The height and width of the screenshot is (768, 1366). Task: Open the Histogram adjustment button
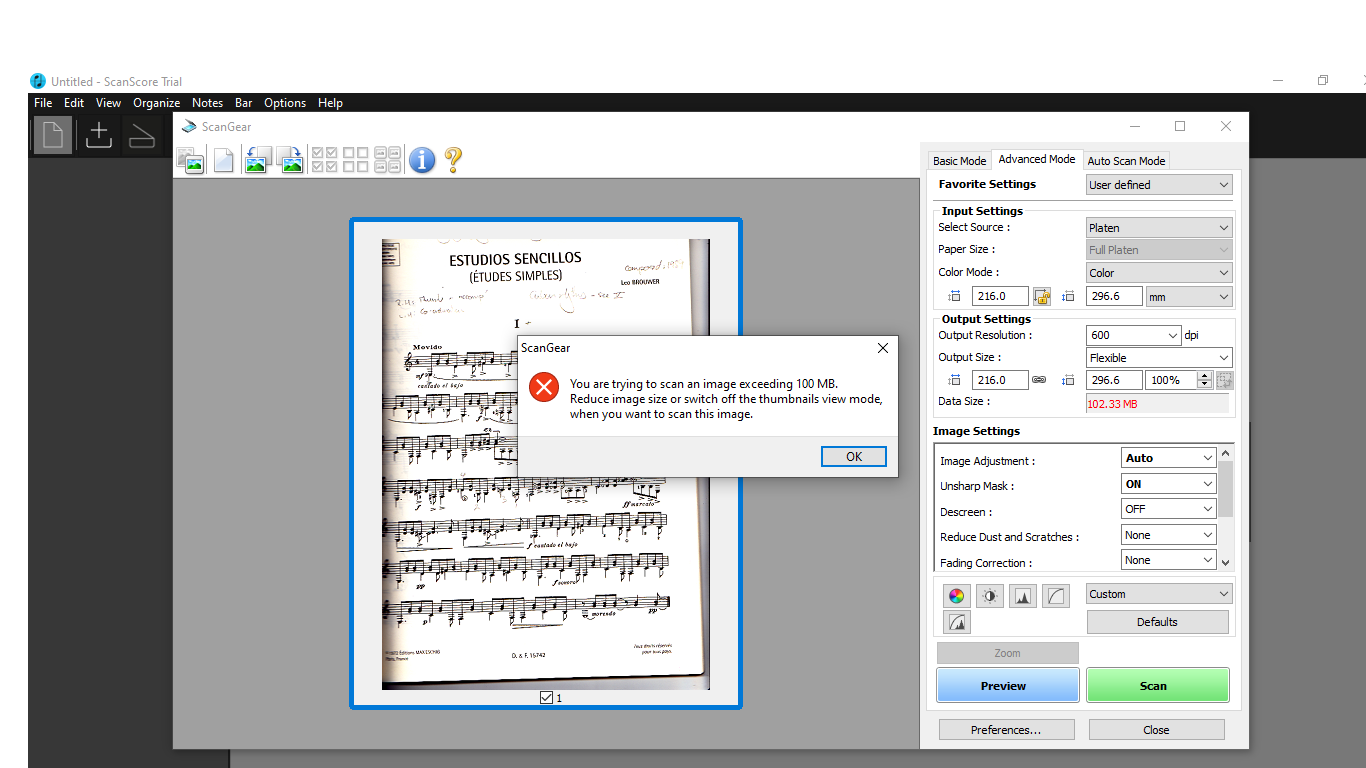1023,596
